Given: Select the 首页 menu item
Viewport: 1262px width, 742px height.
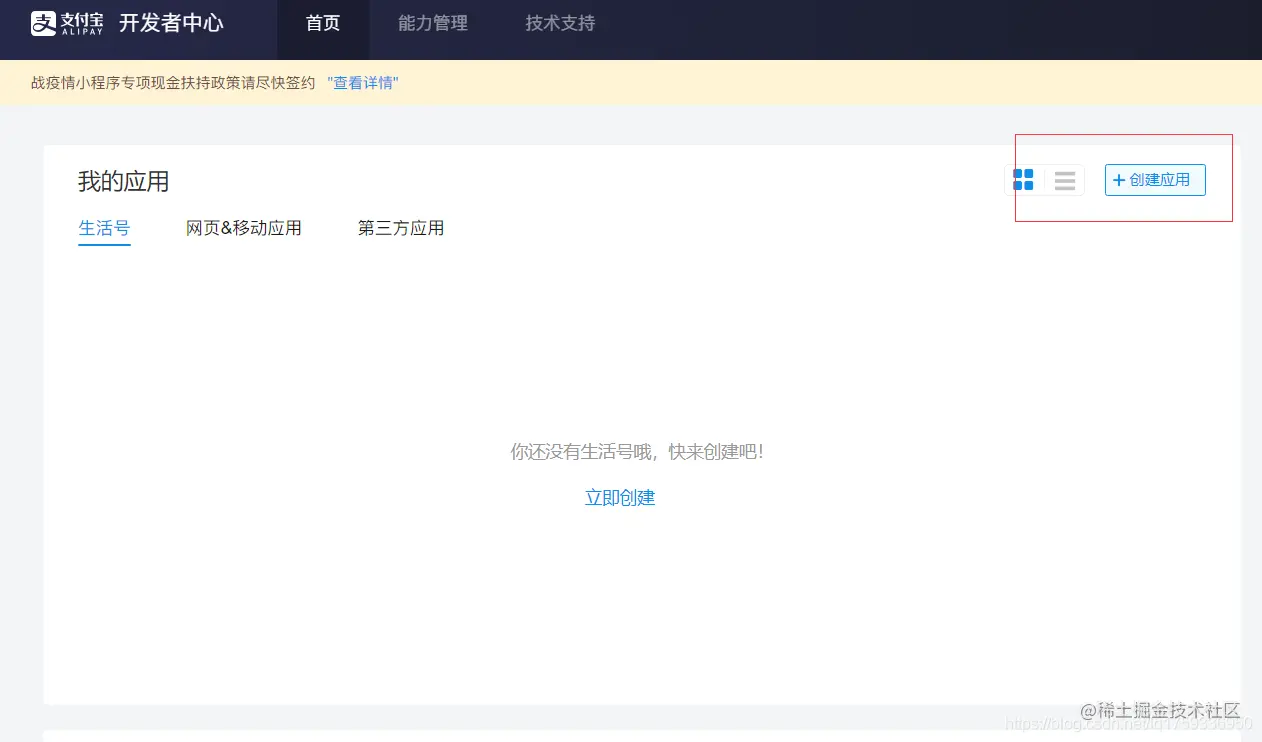Looking at the screenshot, I should tap(323, 23).
